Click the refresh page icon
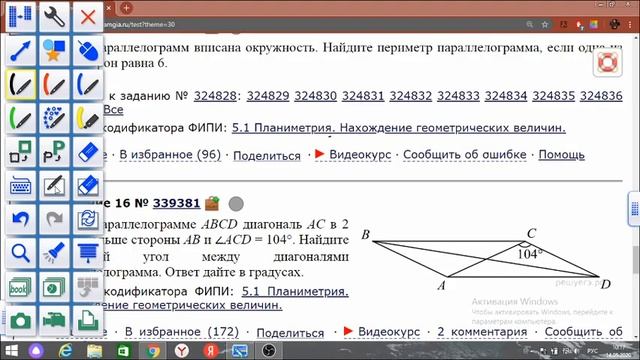Screen dimensions: 640x360 pos(88,219)
